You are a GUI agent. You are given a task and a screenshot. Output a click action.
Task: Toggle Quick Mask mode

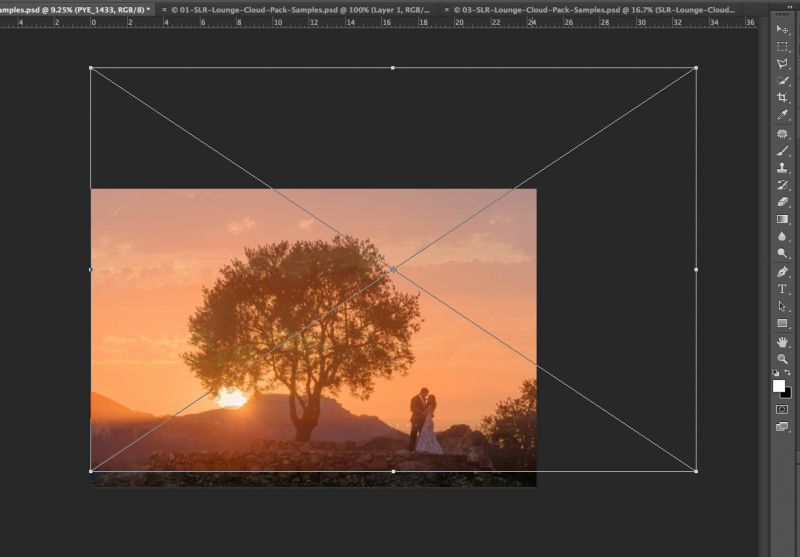pyautogui.click(x=782, y=409)
